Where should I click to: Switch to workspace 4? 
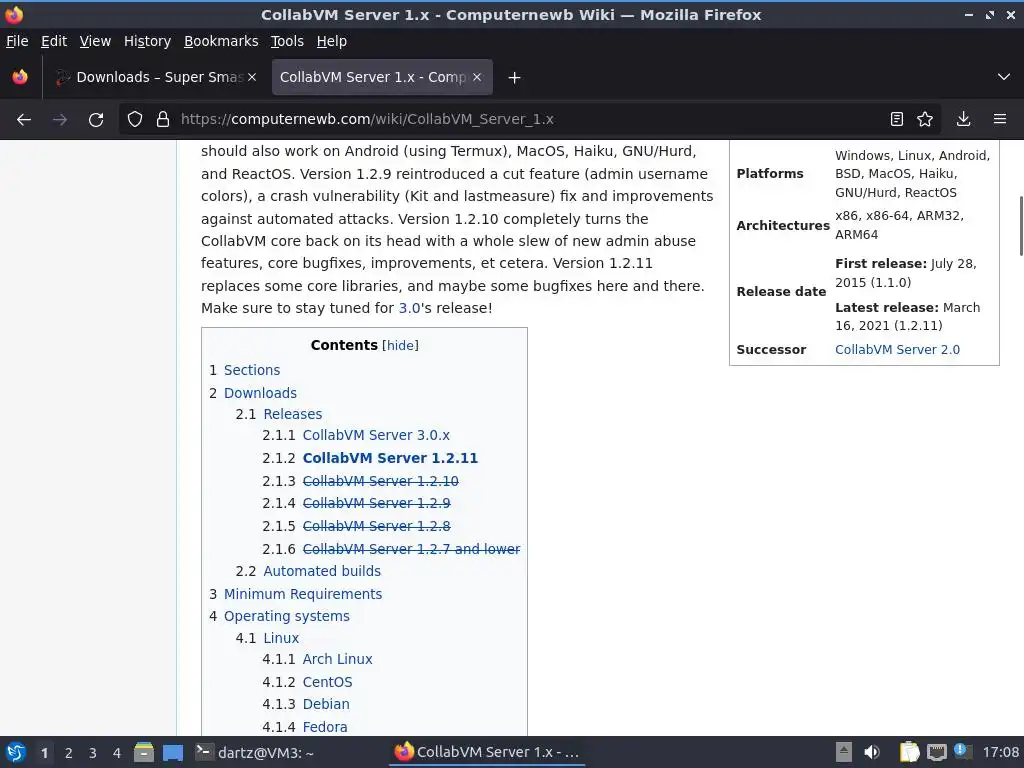point(117,753)
